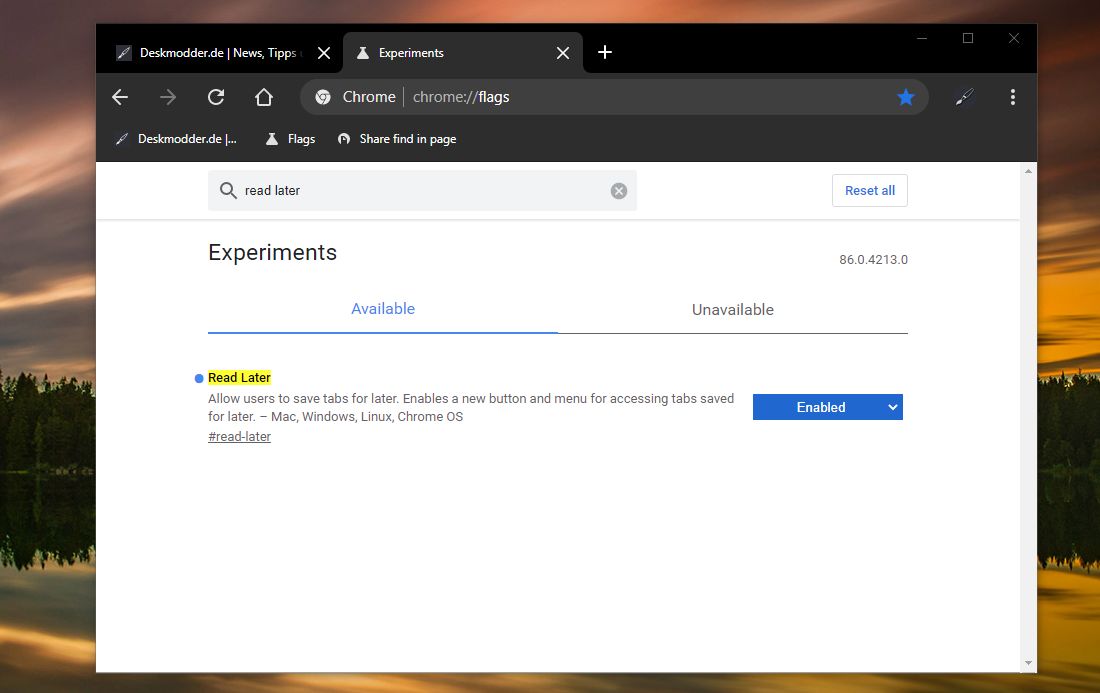Switch to the Deskmodder.de News tab
The width and height of the screenshot is (1100, 693).
tap(219, 53)
